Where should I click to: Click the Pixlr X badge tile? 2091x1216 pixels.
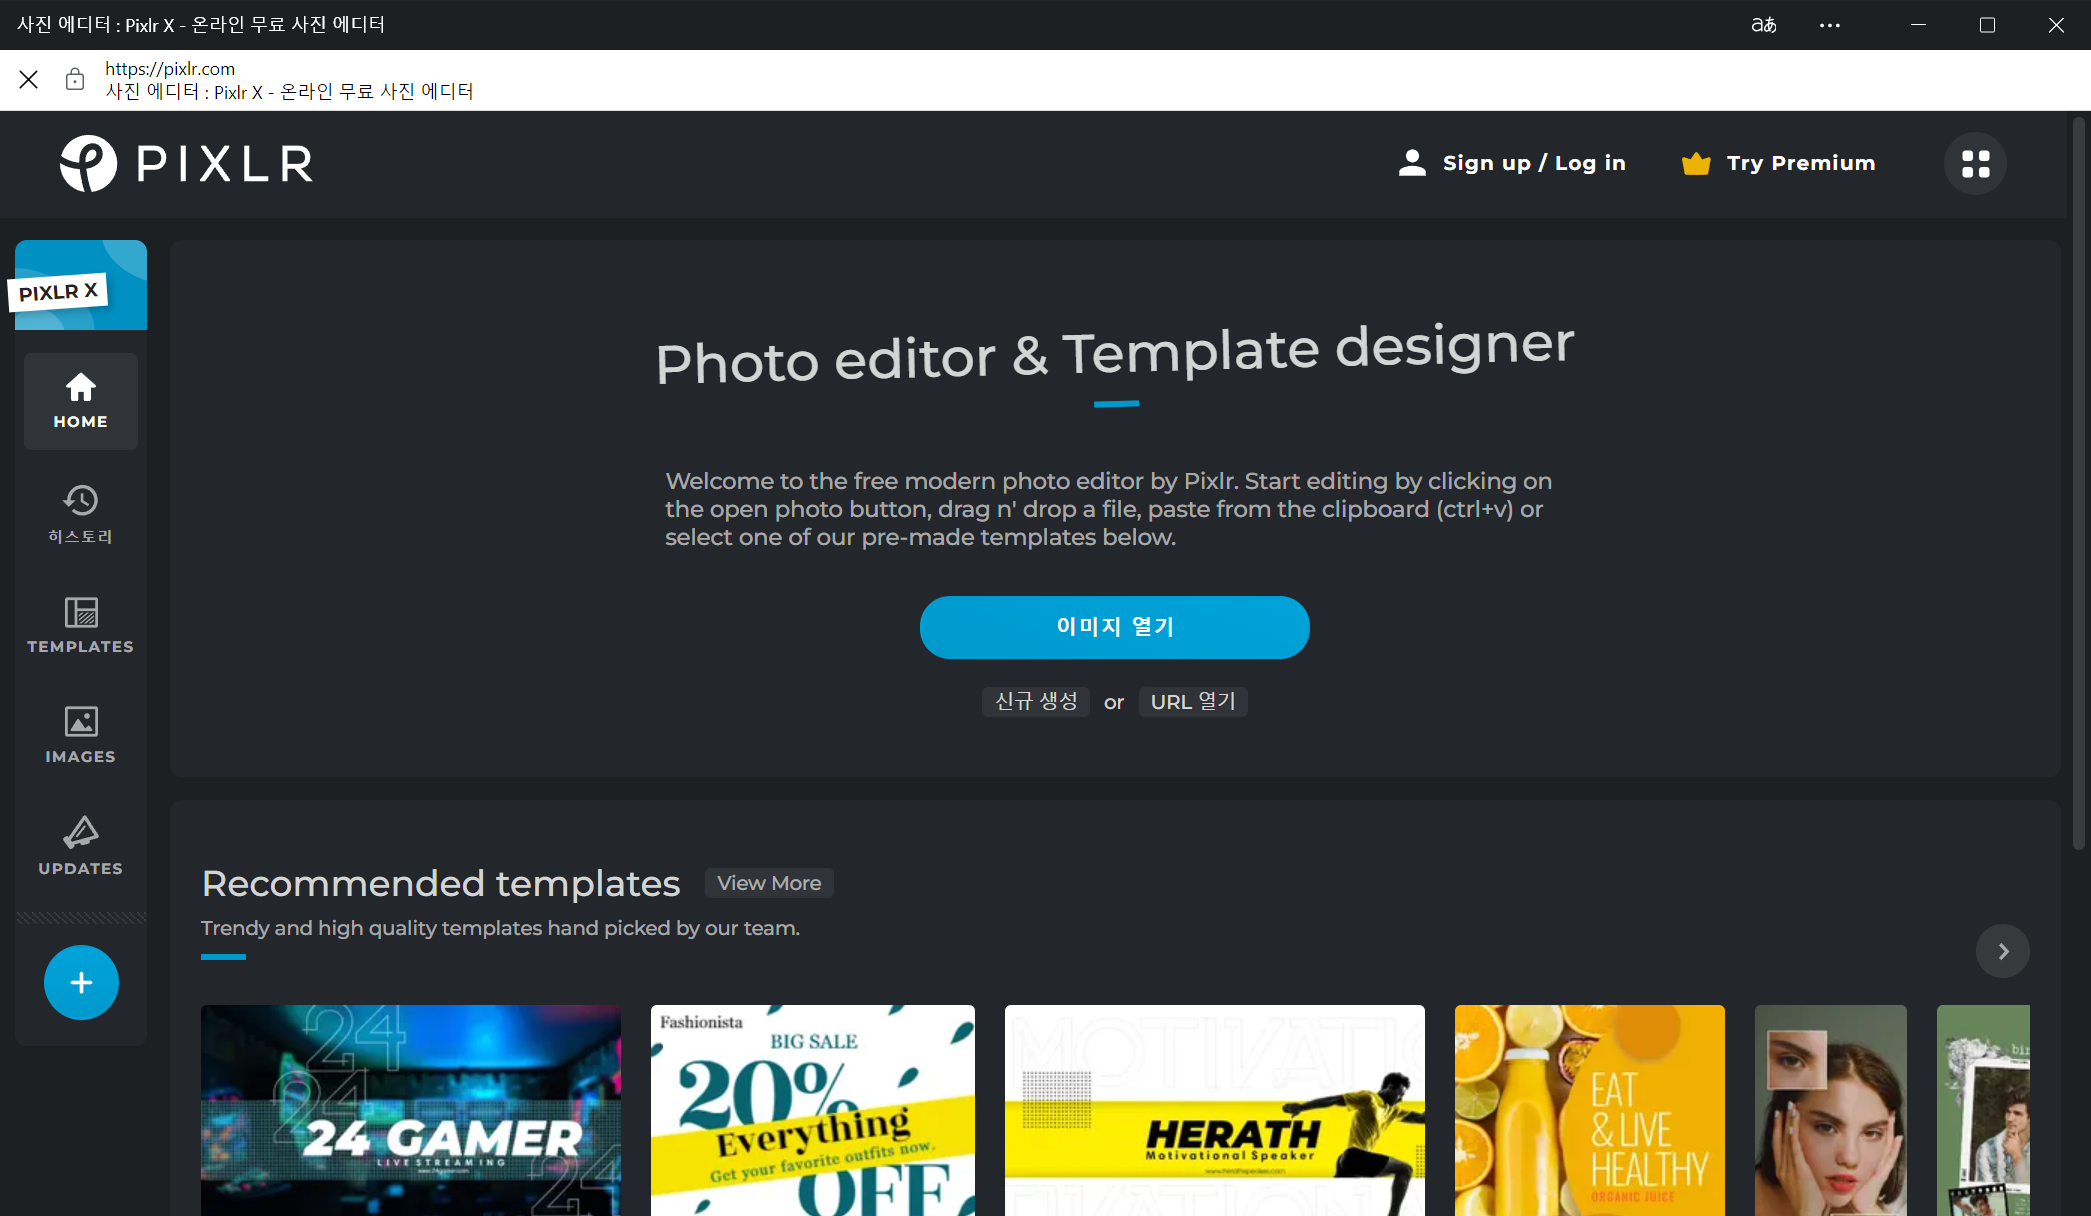(80, 286)
